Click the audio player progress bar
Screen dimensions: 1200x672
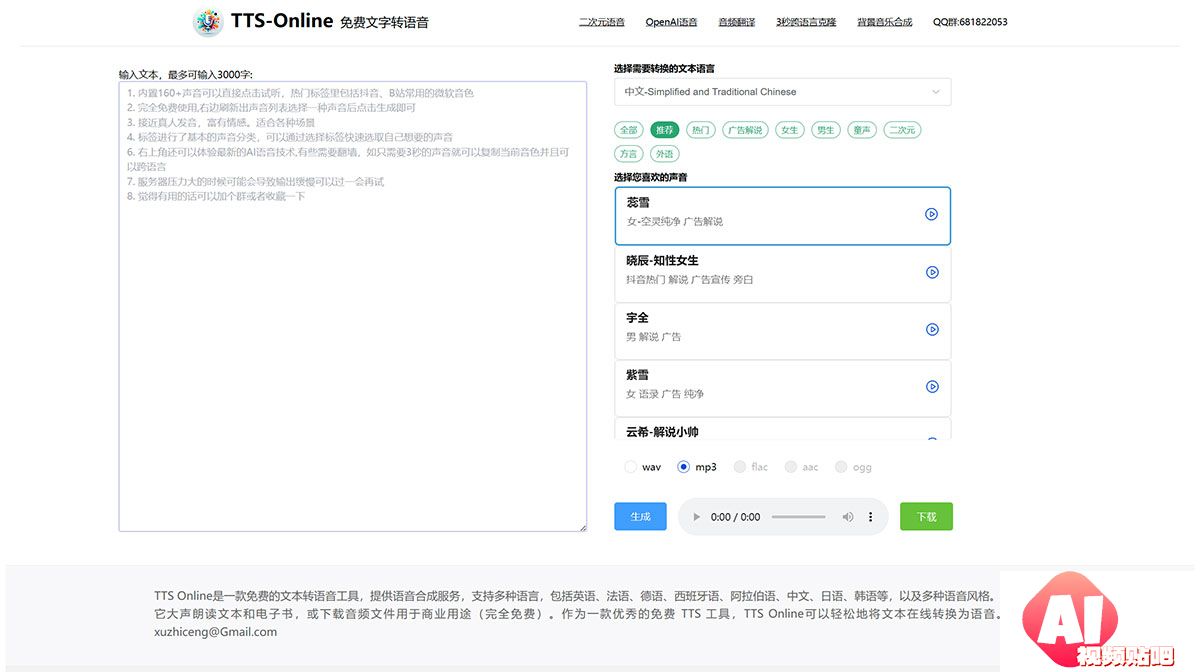coord(799,517)
